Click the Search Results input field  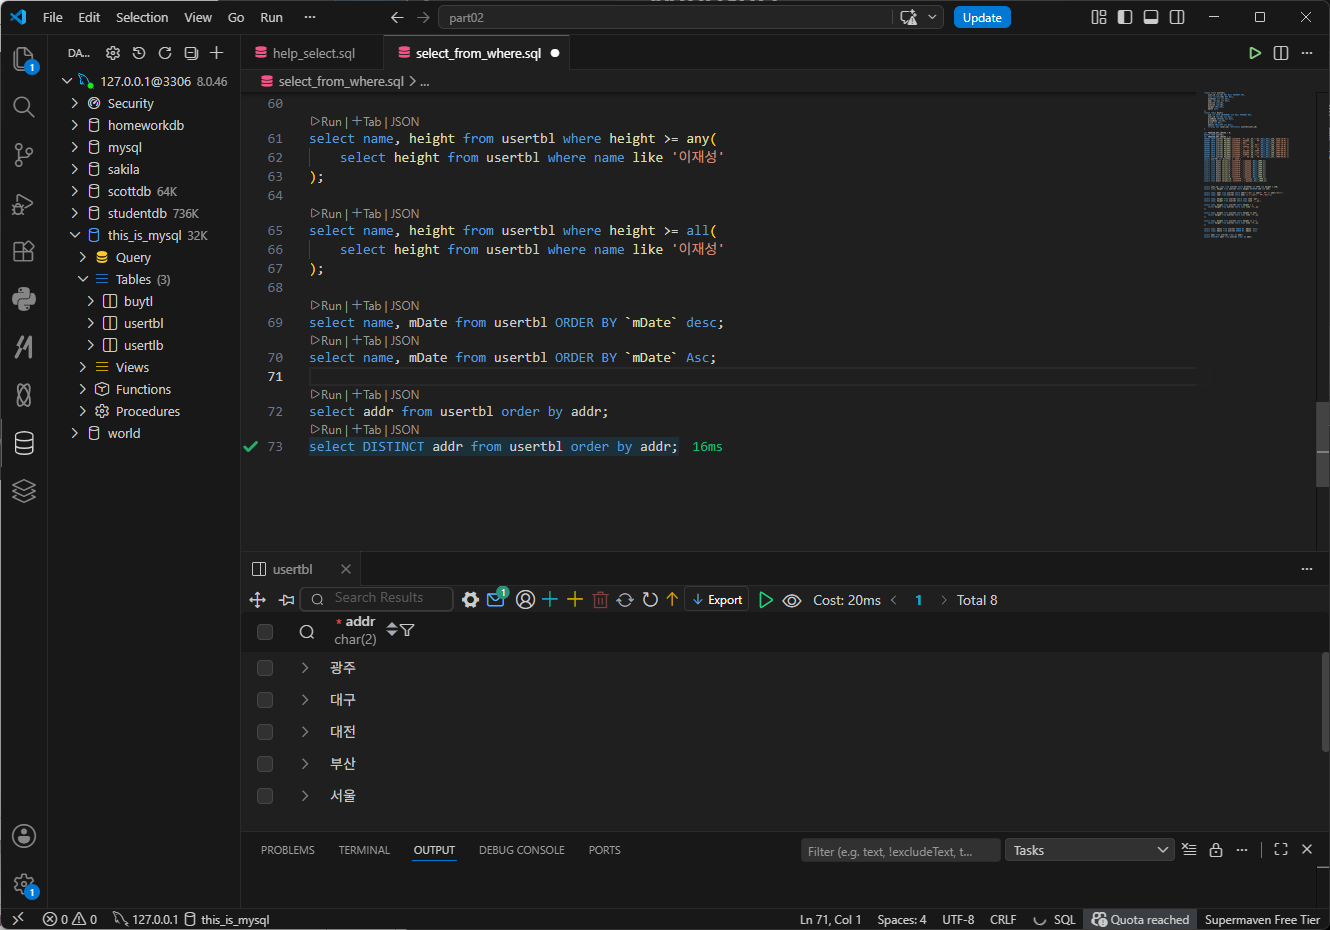(378, 598)
